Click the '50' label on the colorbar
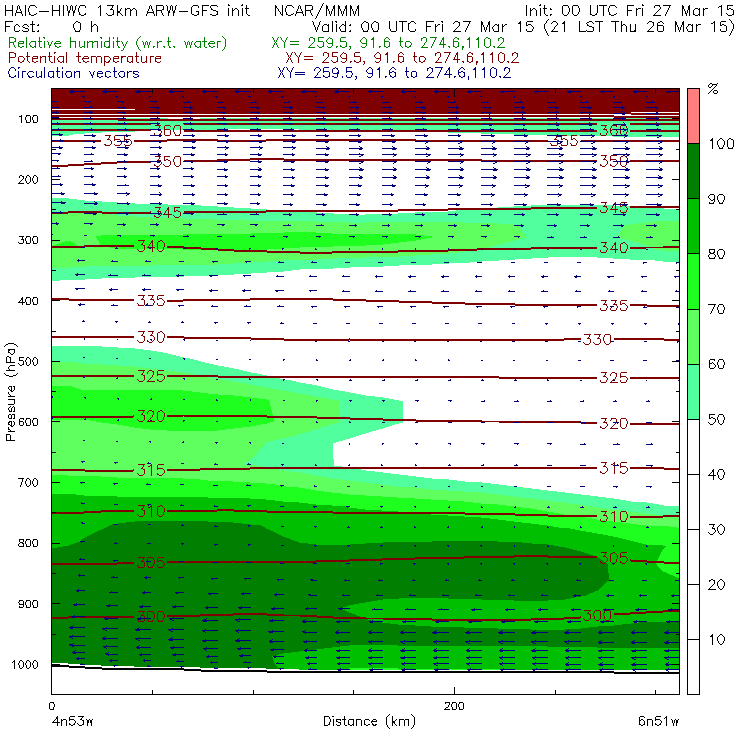Screen dimensions: 740x740 716,419
